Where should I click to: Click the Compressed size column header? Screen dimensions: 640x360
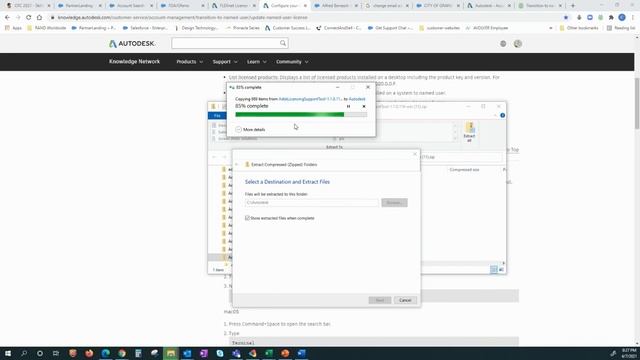click(x=464, y=169)
